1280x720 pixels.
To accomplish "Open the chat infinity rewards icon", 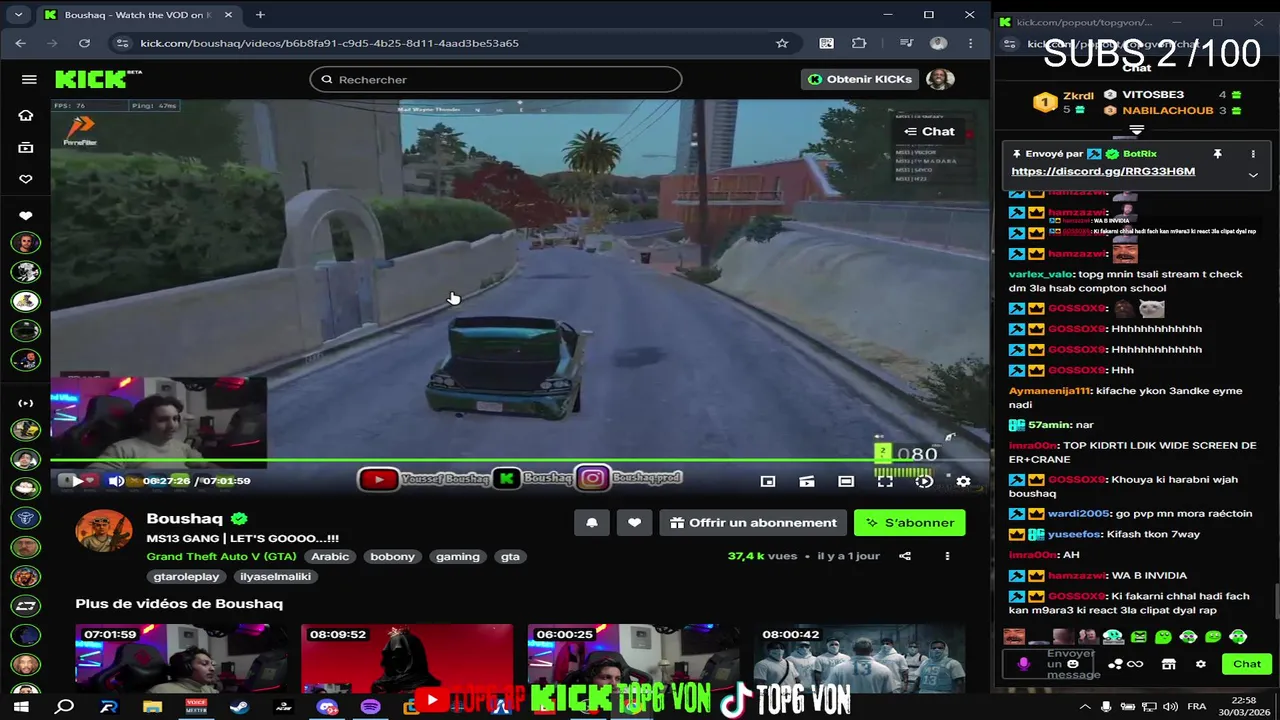I will pos(1135,664).
